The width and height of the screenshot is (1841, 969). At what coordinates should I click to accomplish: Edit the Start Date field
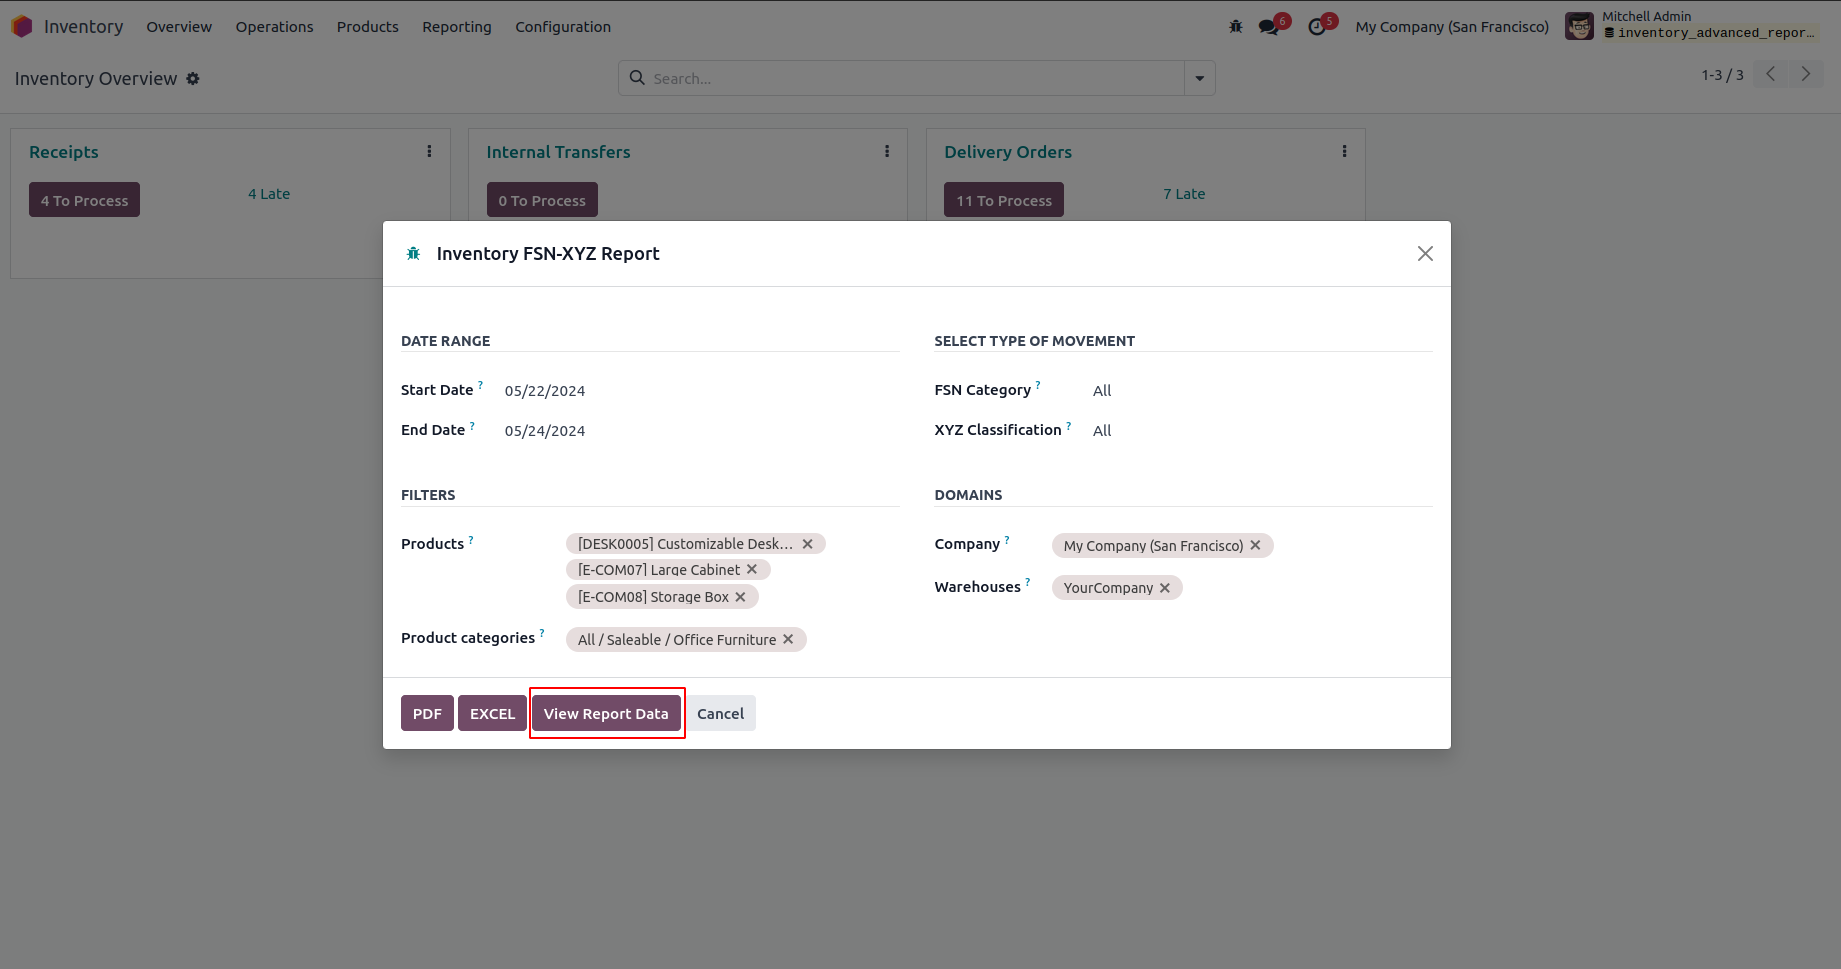tap(701, 391)
